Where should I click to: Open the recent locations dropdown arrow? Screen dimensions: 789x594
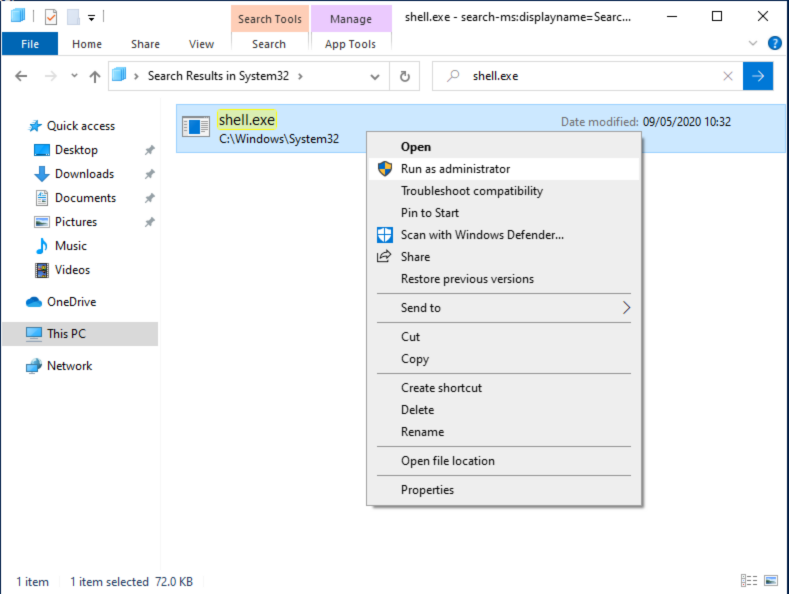(74, 76)
